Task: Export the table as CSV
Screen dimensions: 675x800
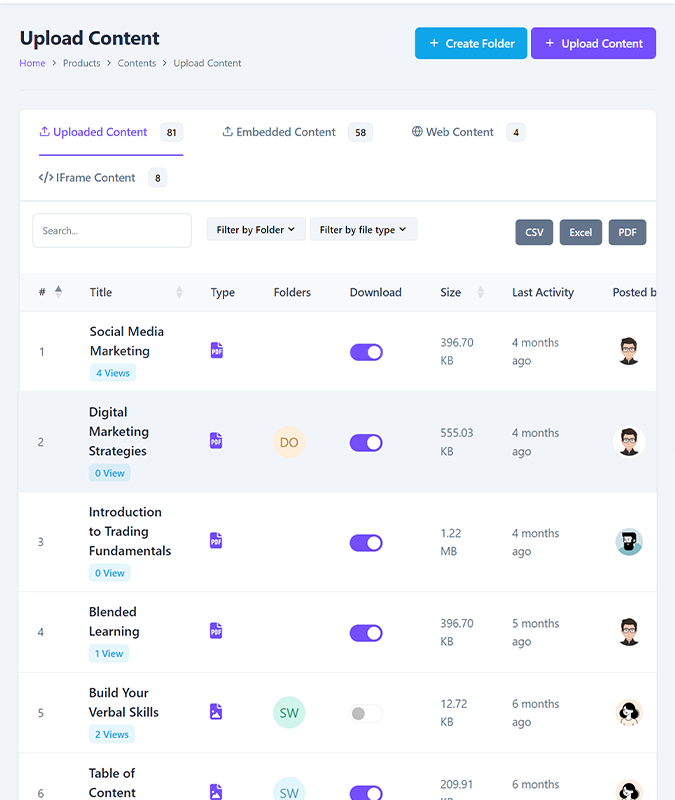Action: pos(534,232)
